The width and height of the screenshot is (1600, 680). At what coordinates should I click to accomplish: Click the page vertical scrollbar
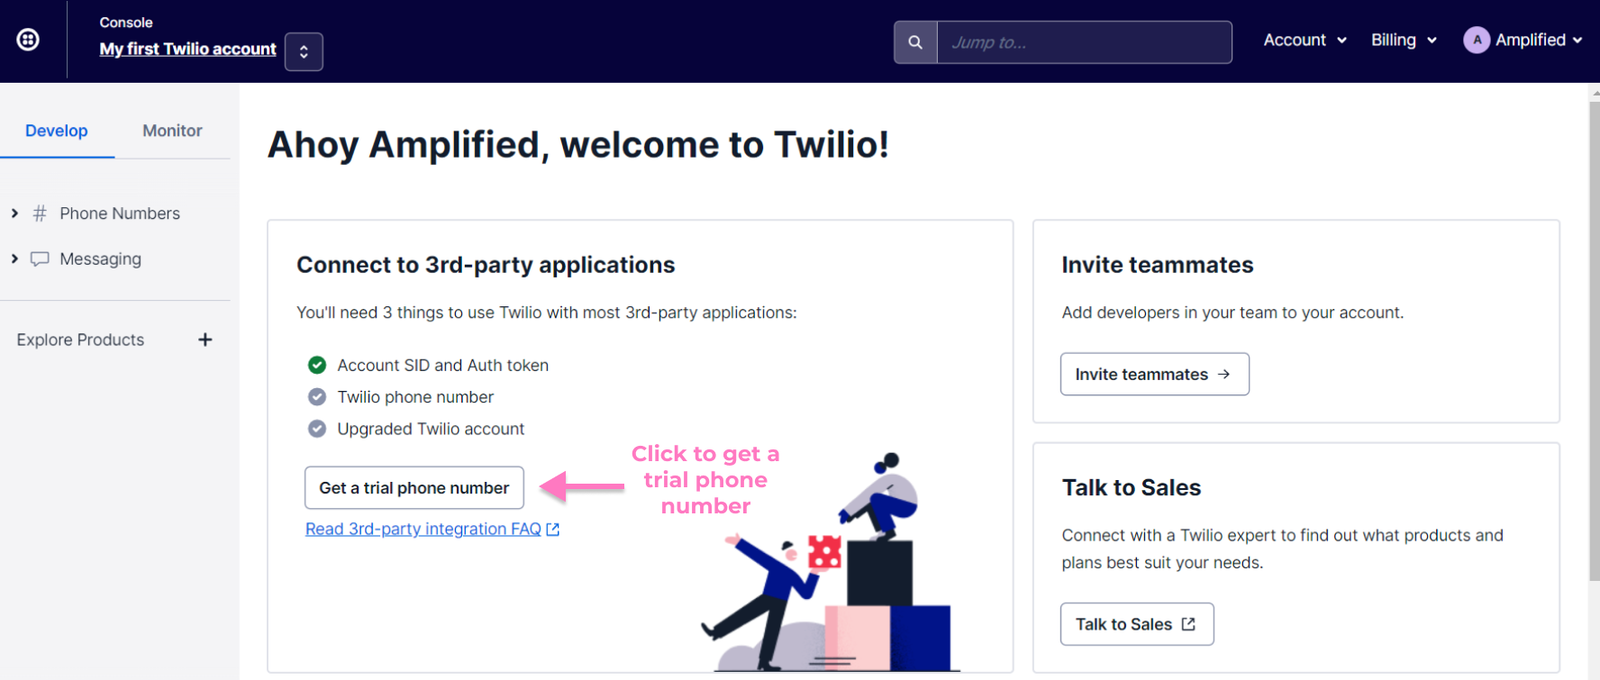click(x=1593, y=340)
